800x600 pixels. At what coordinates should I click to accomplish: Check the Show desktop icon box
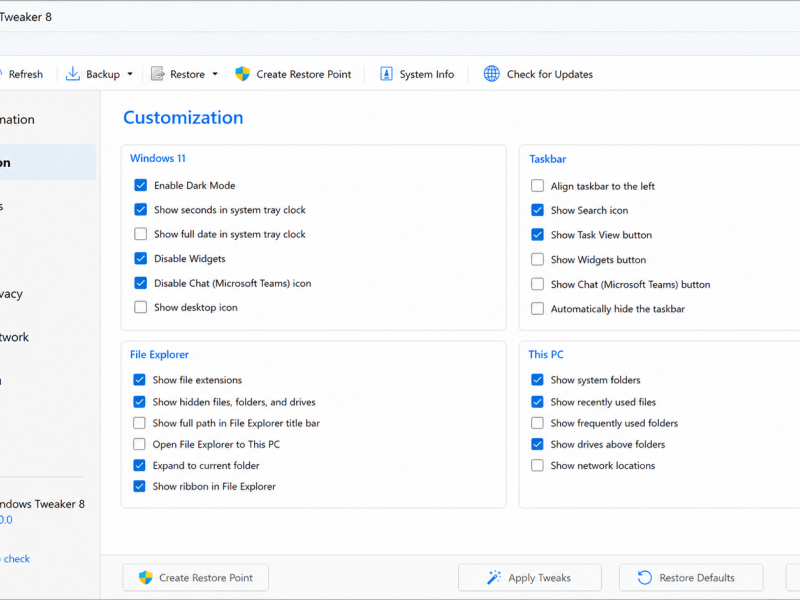(x=140, y=307)
